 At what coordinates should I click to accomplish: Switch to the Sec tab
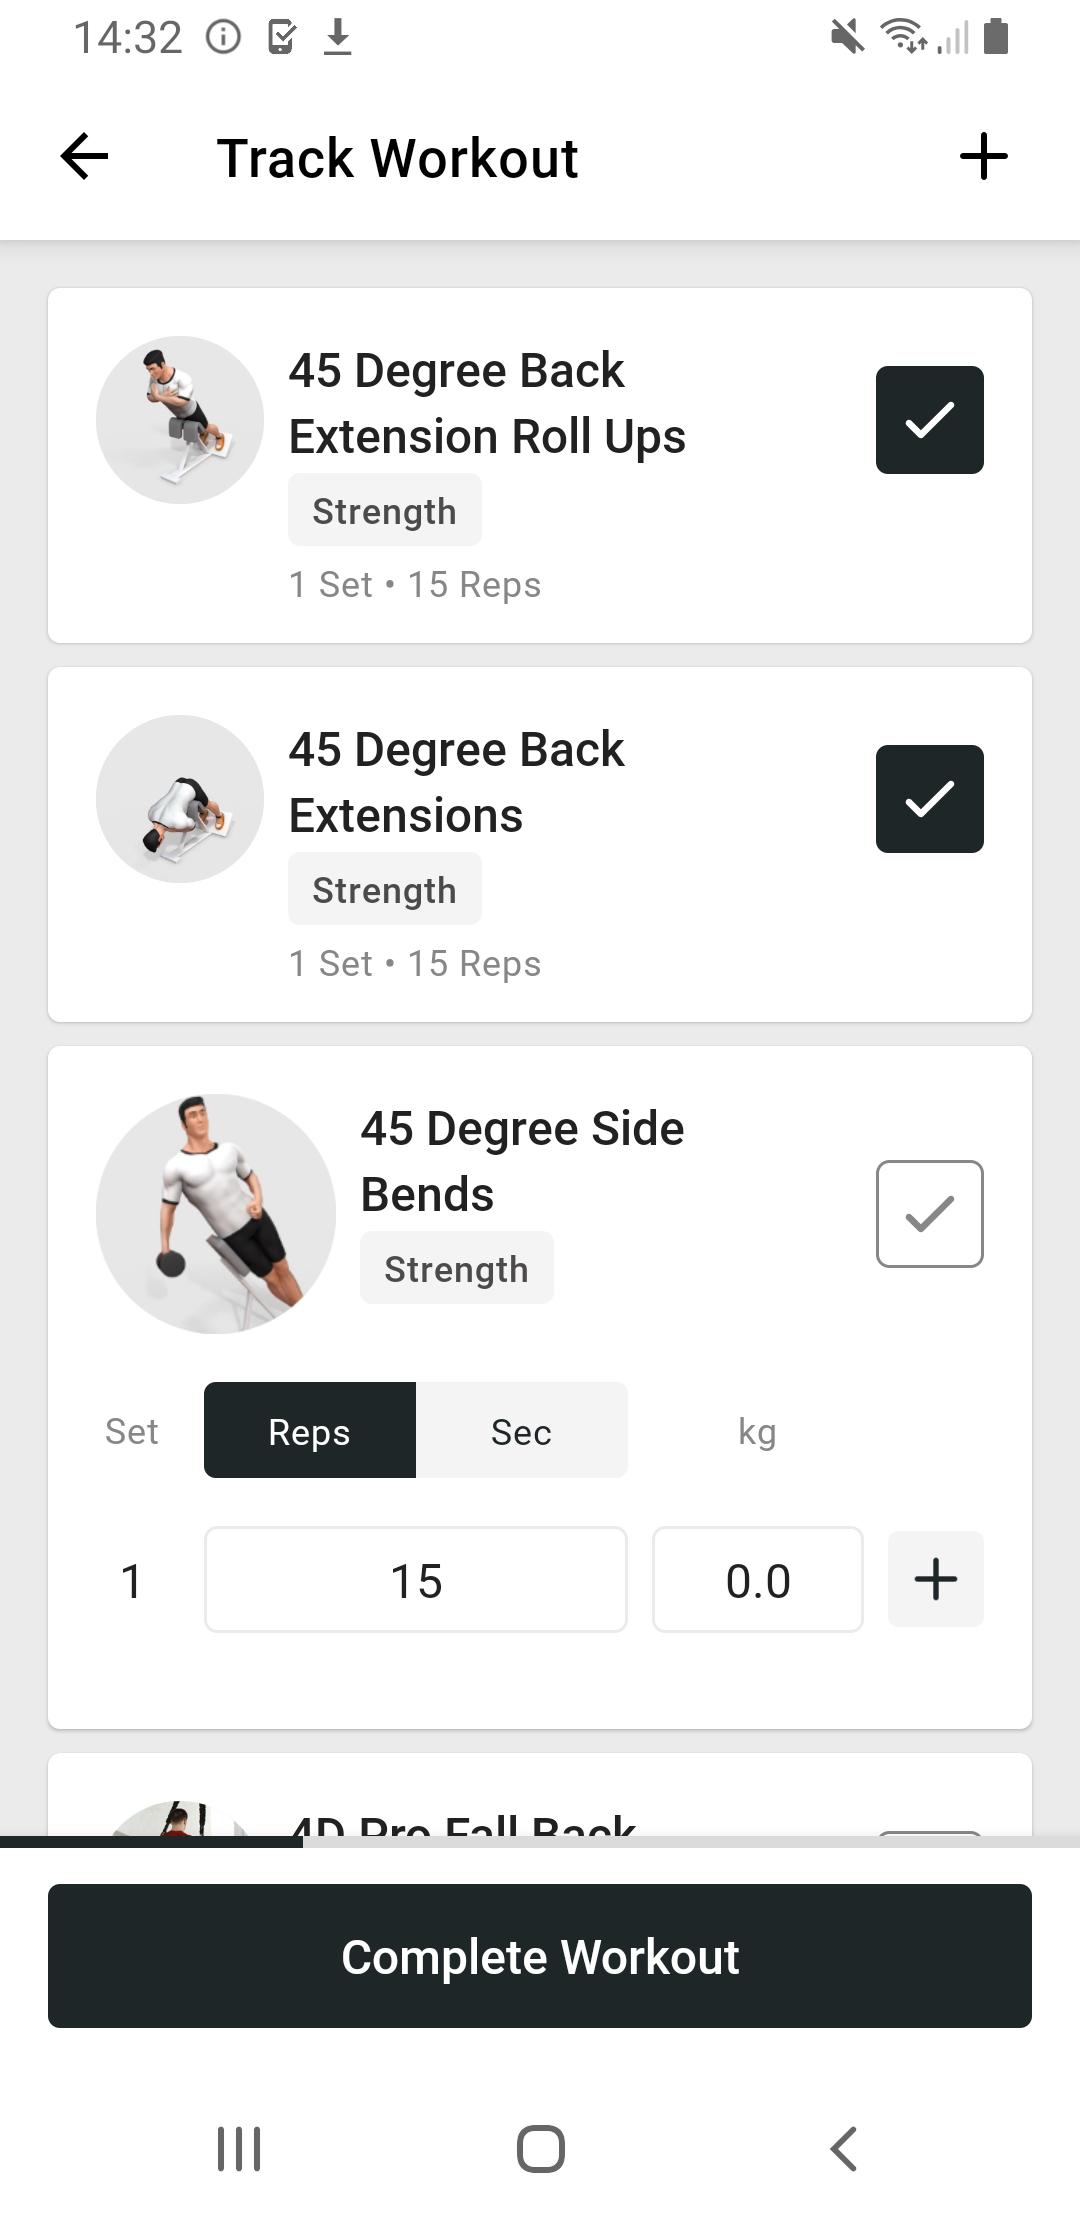[x=522, y=1430]
